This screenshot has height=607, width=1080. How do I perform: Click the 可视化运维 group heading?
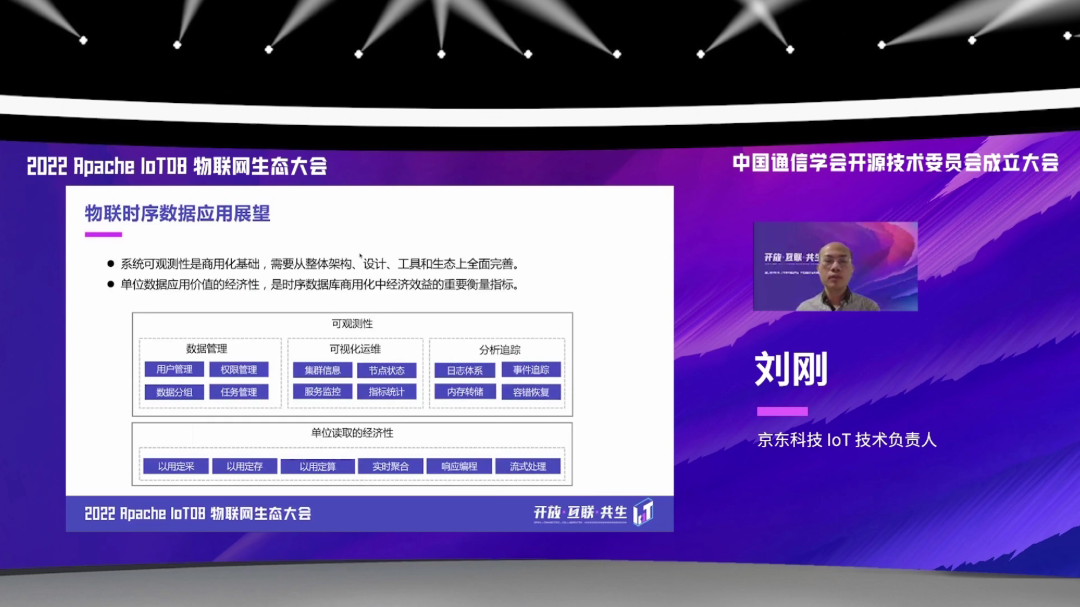coord(355,349)
